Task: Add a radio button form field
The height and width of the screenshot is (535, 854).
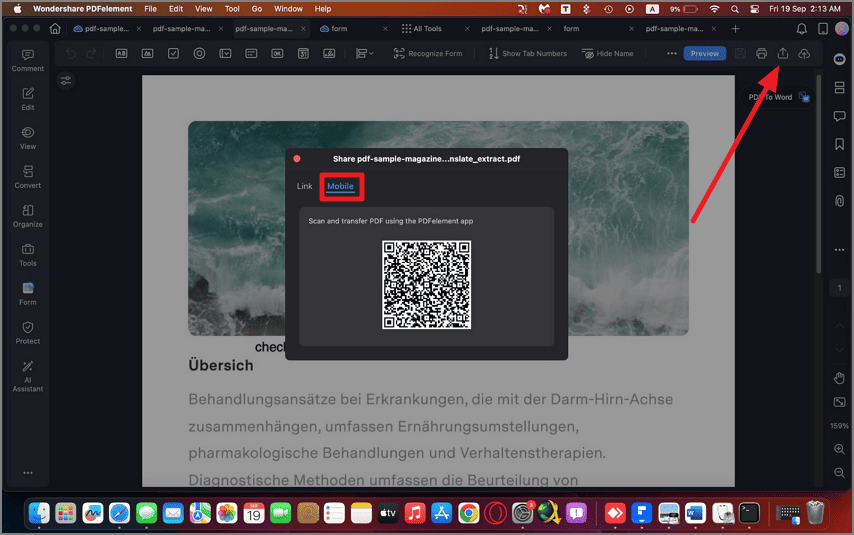Action: (199, 53)
